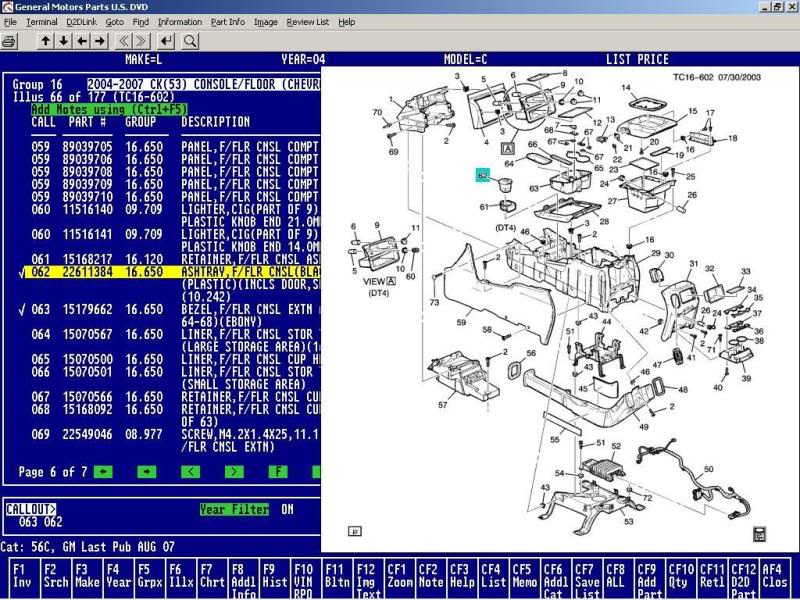800x600 pixels.
Task: Click the small page icon below illustration
Action: [355, 531]
